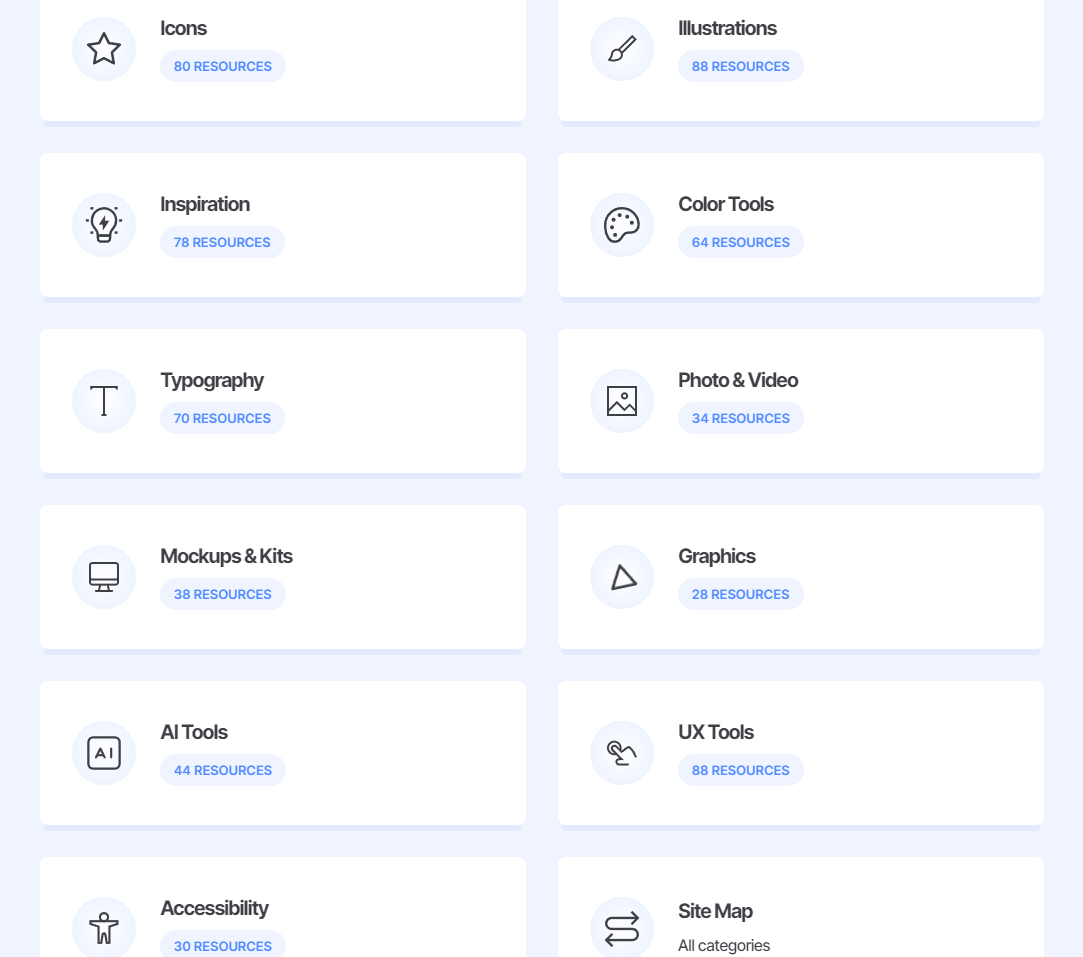Click the palette icon for Color Tools
1083x957 pixels.
pos(622,225)
